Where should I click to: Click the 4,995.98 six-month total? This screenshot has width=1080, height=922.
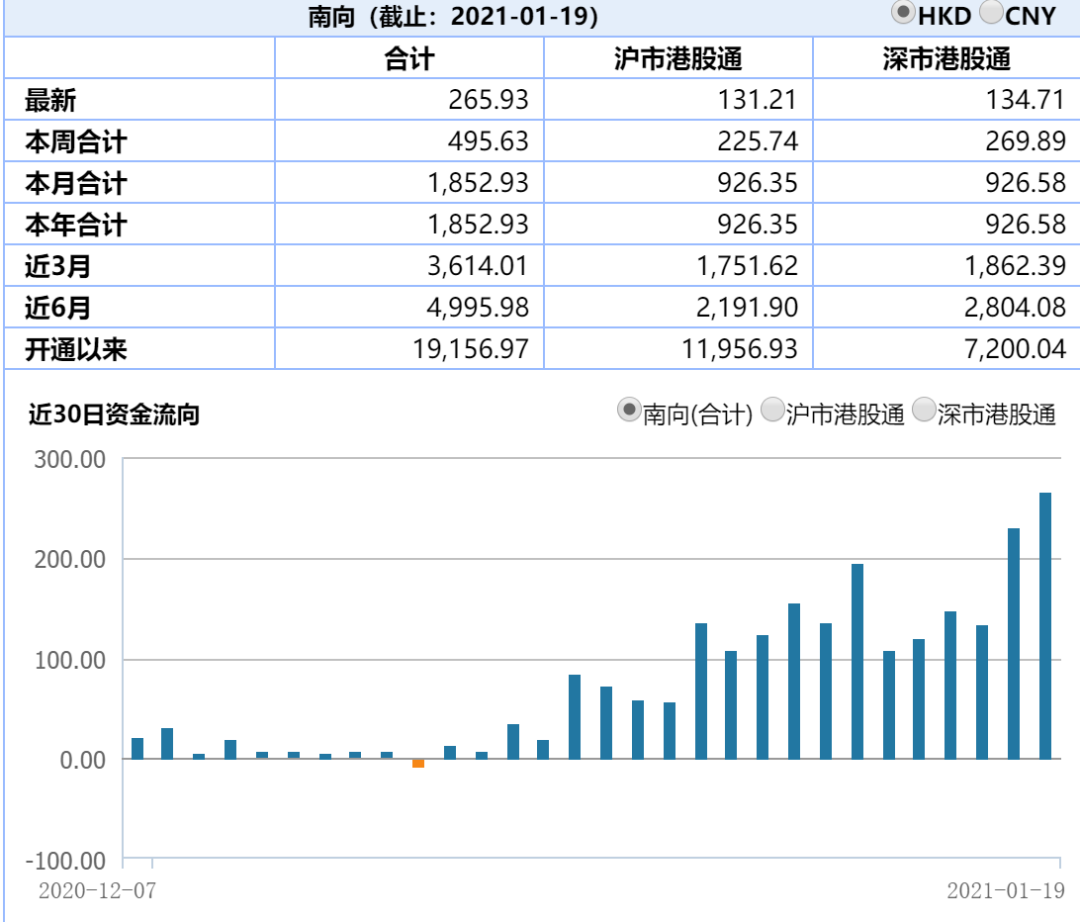477,307
